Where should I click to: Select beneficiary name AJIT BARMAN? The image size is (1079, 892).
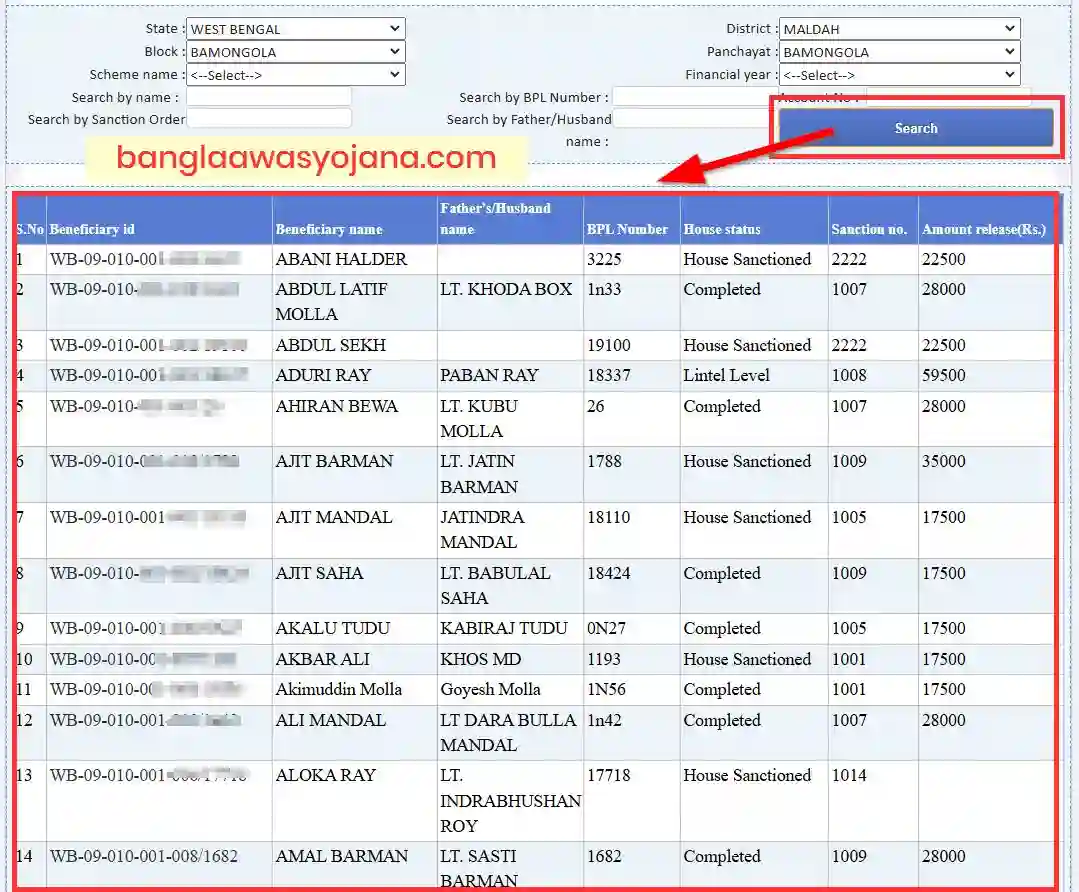[x=334, y=461]
